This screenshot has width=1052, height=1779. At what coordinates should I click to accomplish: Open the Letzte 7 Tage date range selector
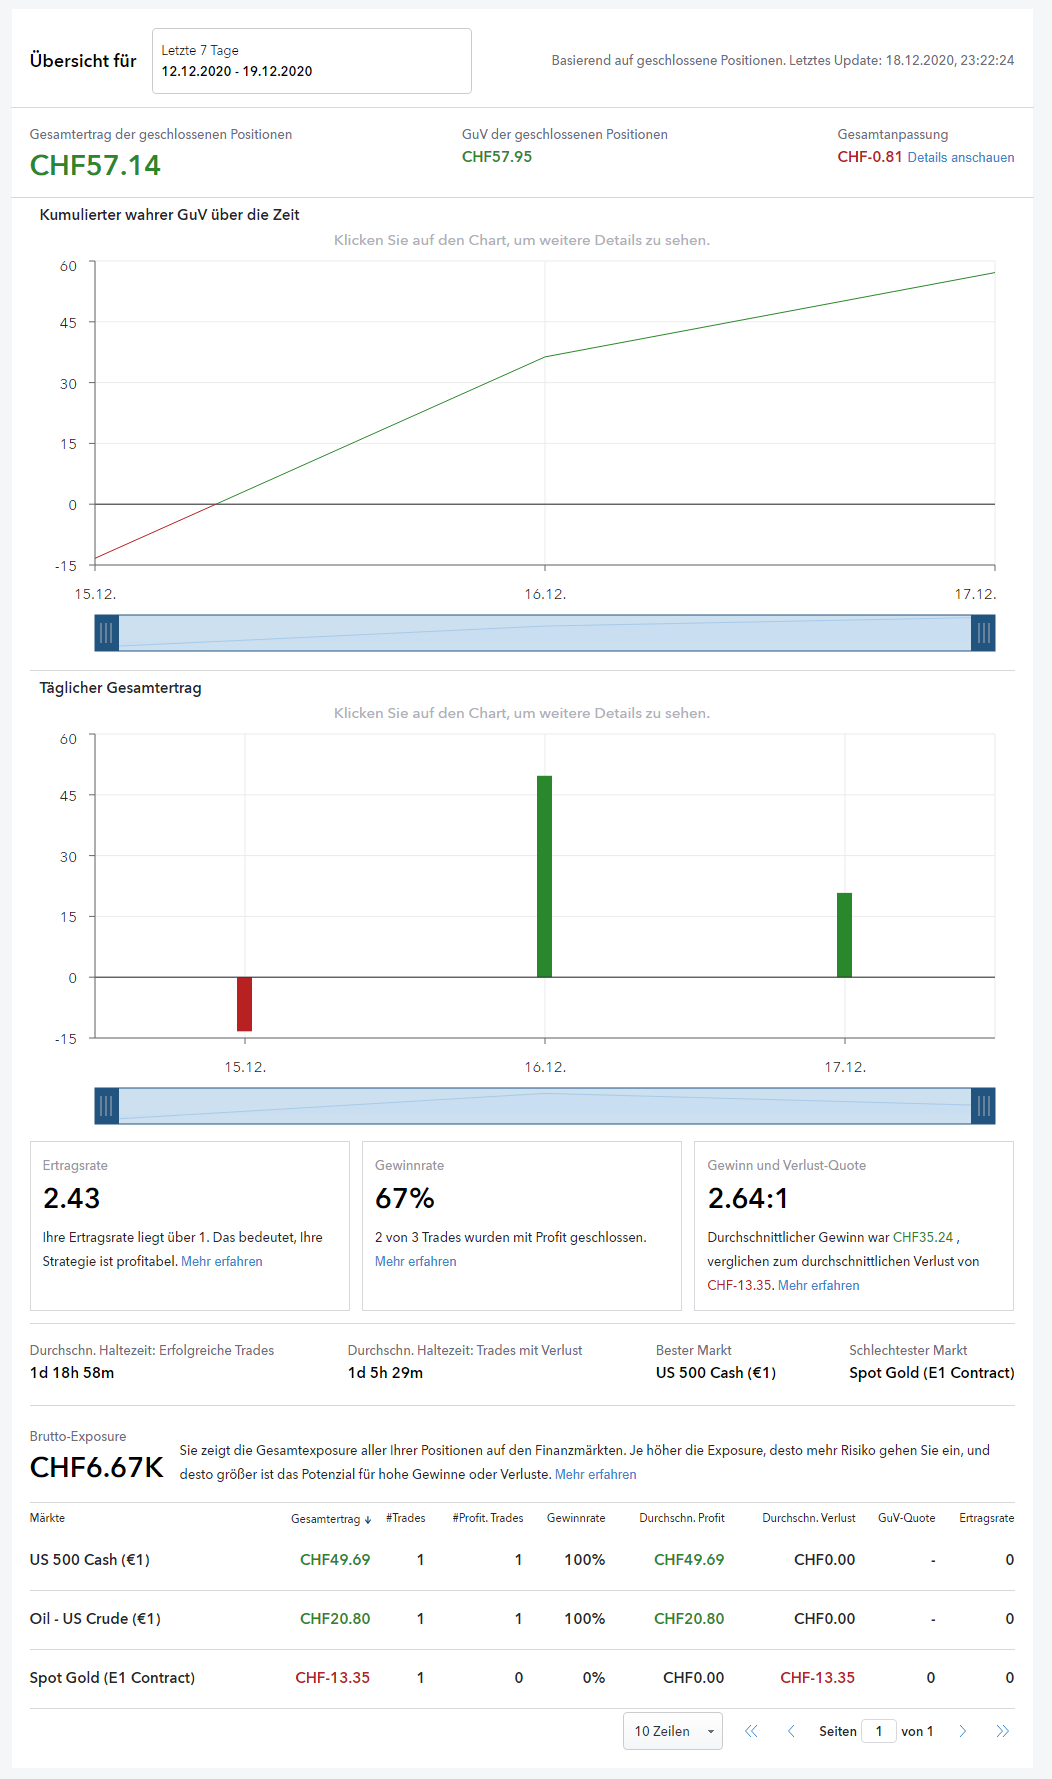[x=311, y=61]
